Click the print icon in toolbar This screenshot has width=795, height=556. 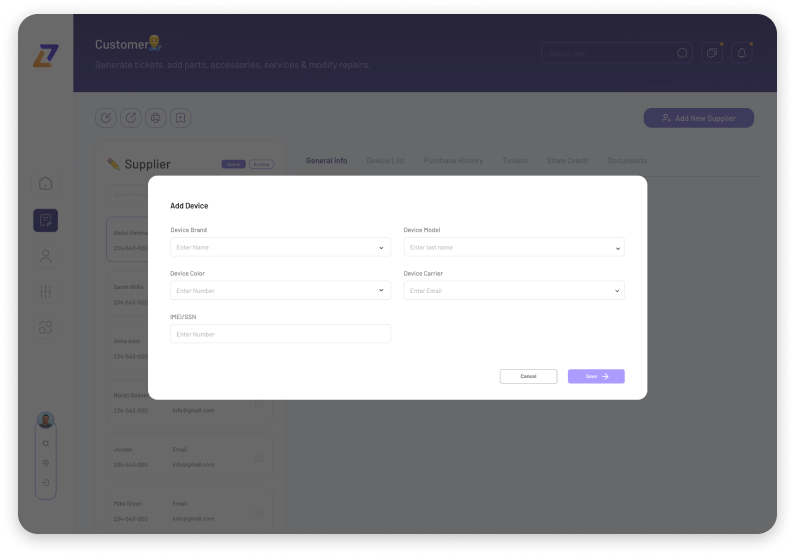pos(155,118)
